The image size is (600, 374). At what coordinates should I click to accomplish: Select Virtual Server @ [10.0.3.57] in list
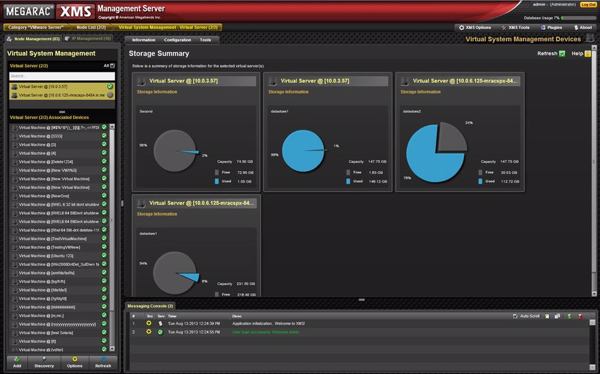[62, 87]
